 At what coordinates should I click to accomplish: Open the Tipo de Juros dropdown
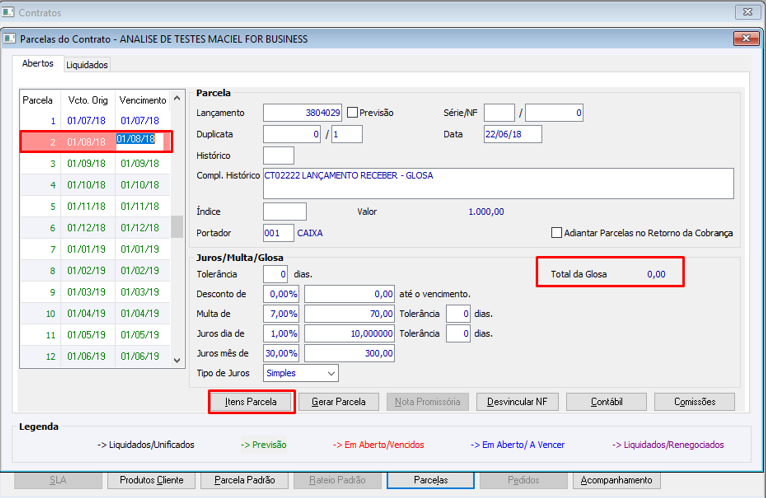tap(331, 373)
